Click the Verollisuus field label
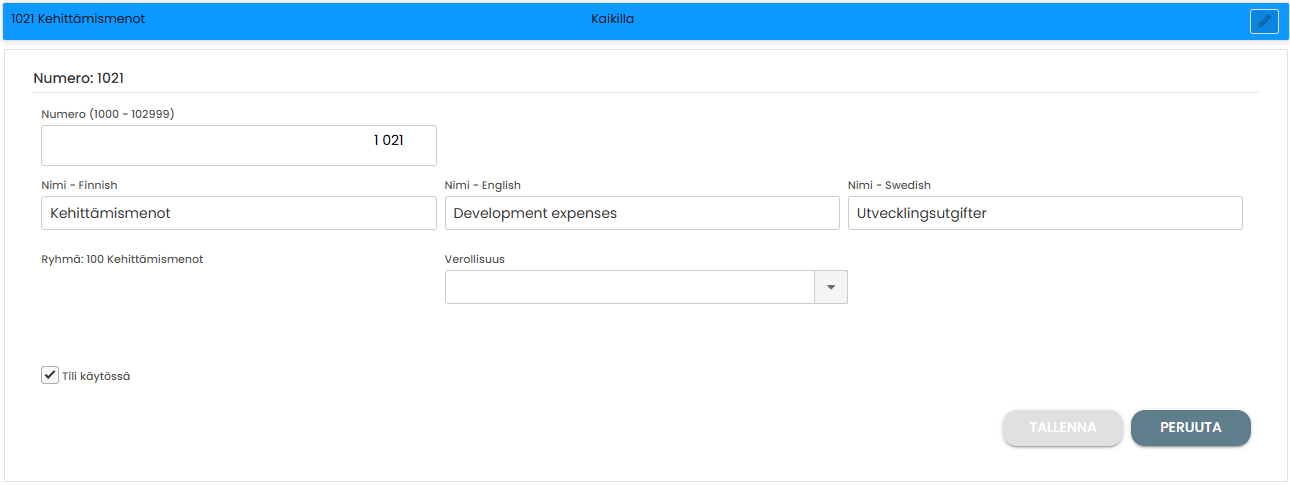 pos(474,259)
